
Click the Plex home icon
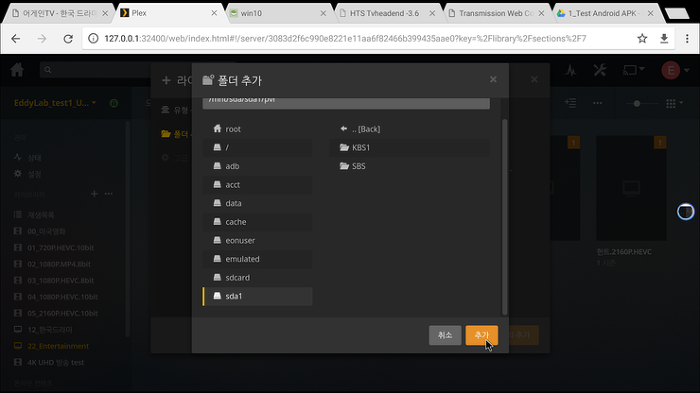pyautogui.click(x=17, y=70)
